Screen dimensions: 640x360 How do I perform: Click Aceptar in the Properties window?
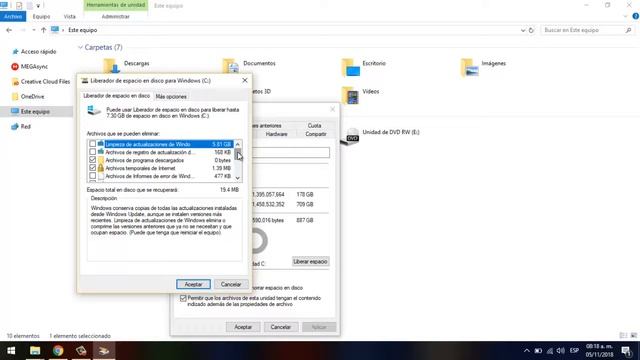coord(243,327)
